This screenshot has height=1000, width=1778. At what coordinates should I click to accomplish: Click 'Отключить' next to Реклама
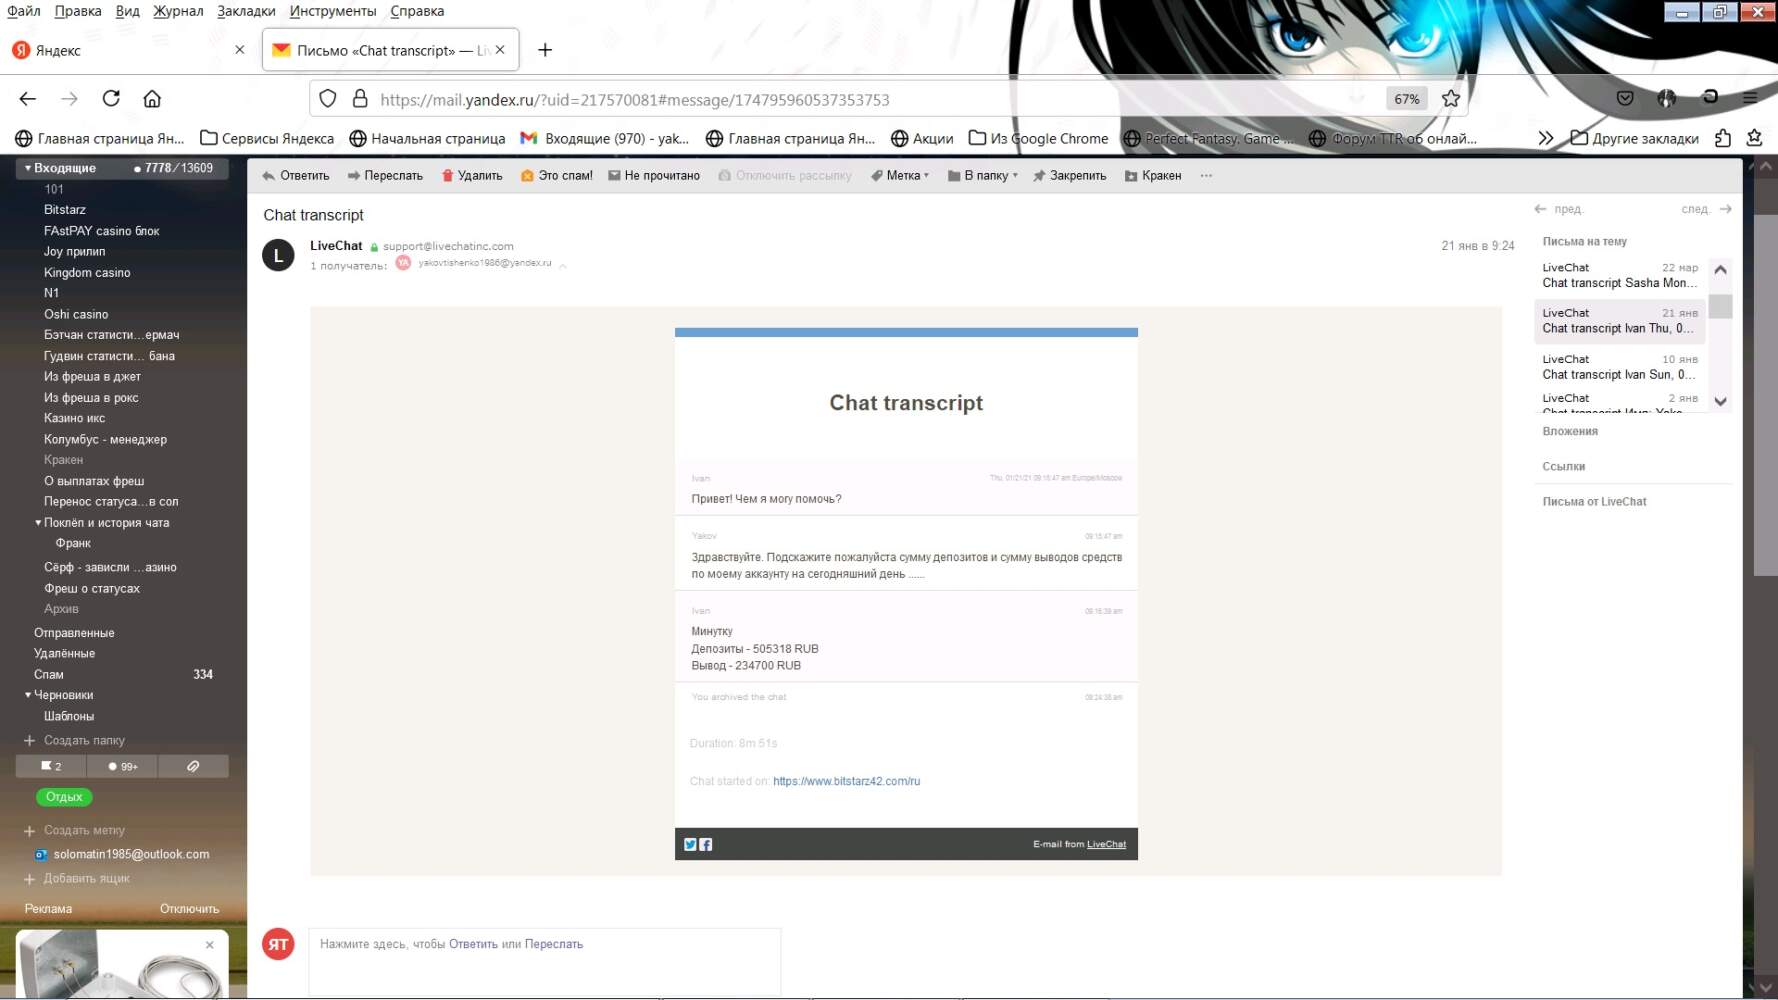point(189,909)
